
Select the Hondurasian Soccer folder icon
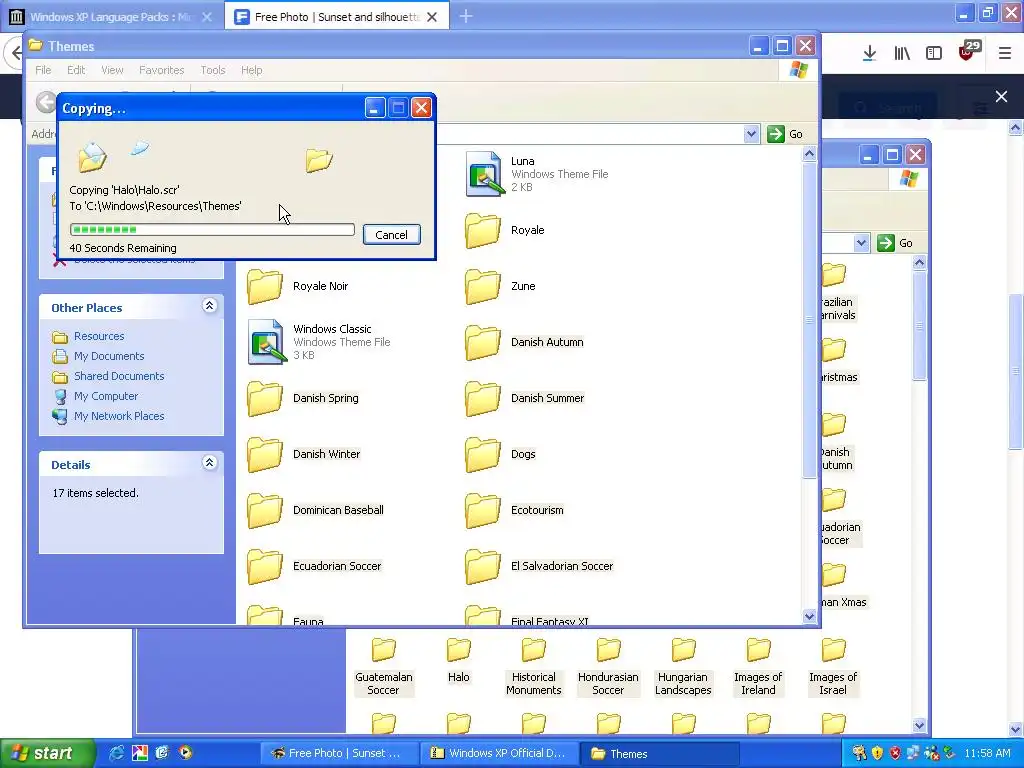coord(608,650)
